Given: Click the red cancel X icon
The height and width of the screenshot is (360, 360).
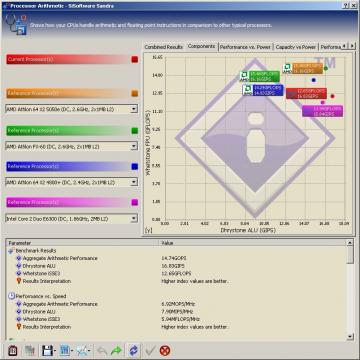Looking at the screenshot, I should pyautogui.click(x=165, y=350).
